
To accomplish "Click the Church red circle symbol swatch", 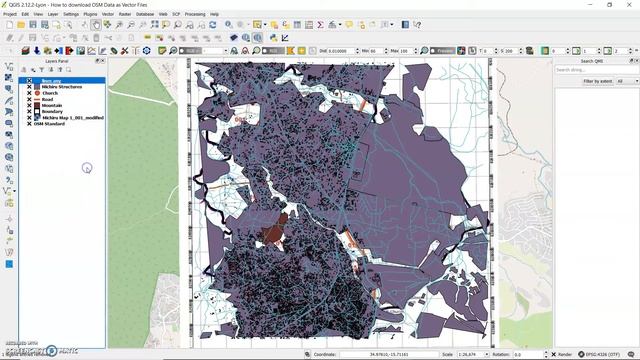I will (37, 93).
